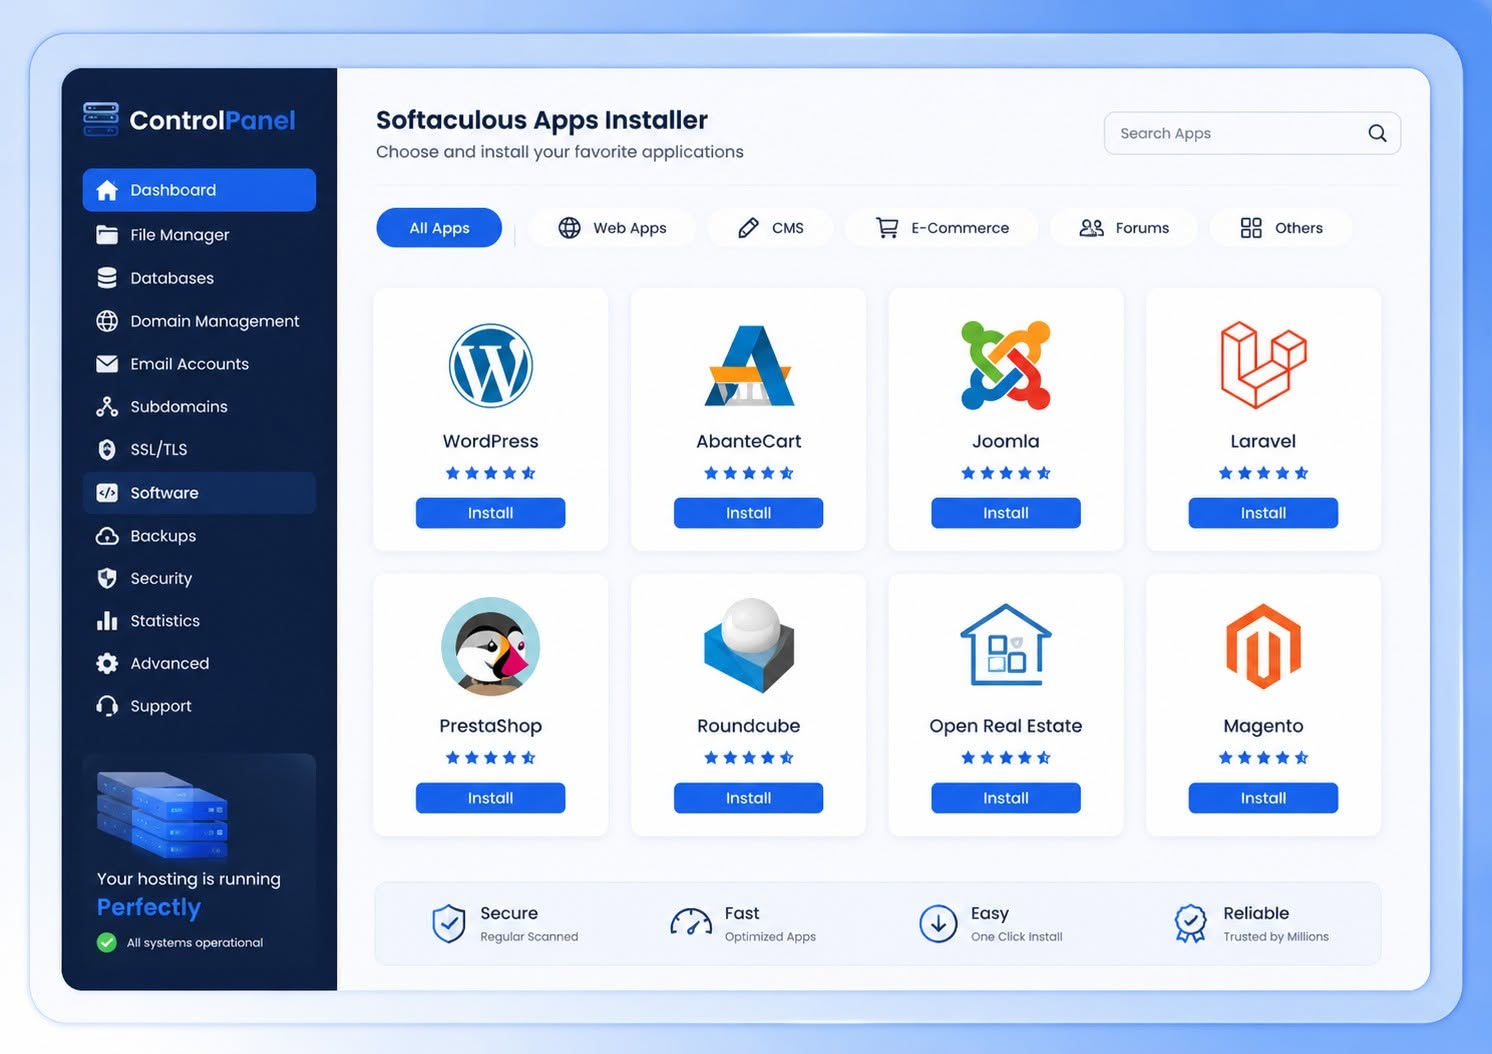Install AbanteCart
Viewport: 1492px width, 1054px height.
[749, 513]
